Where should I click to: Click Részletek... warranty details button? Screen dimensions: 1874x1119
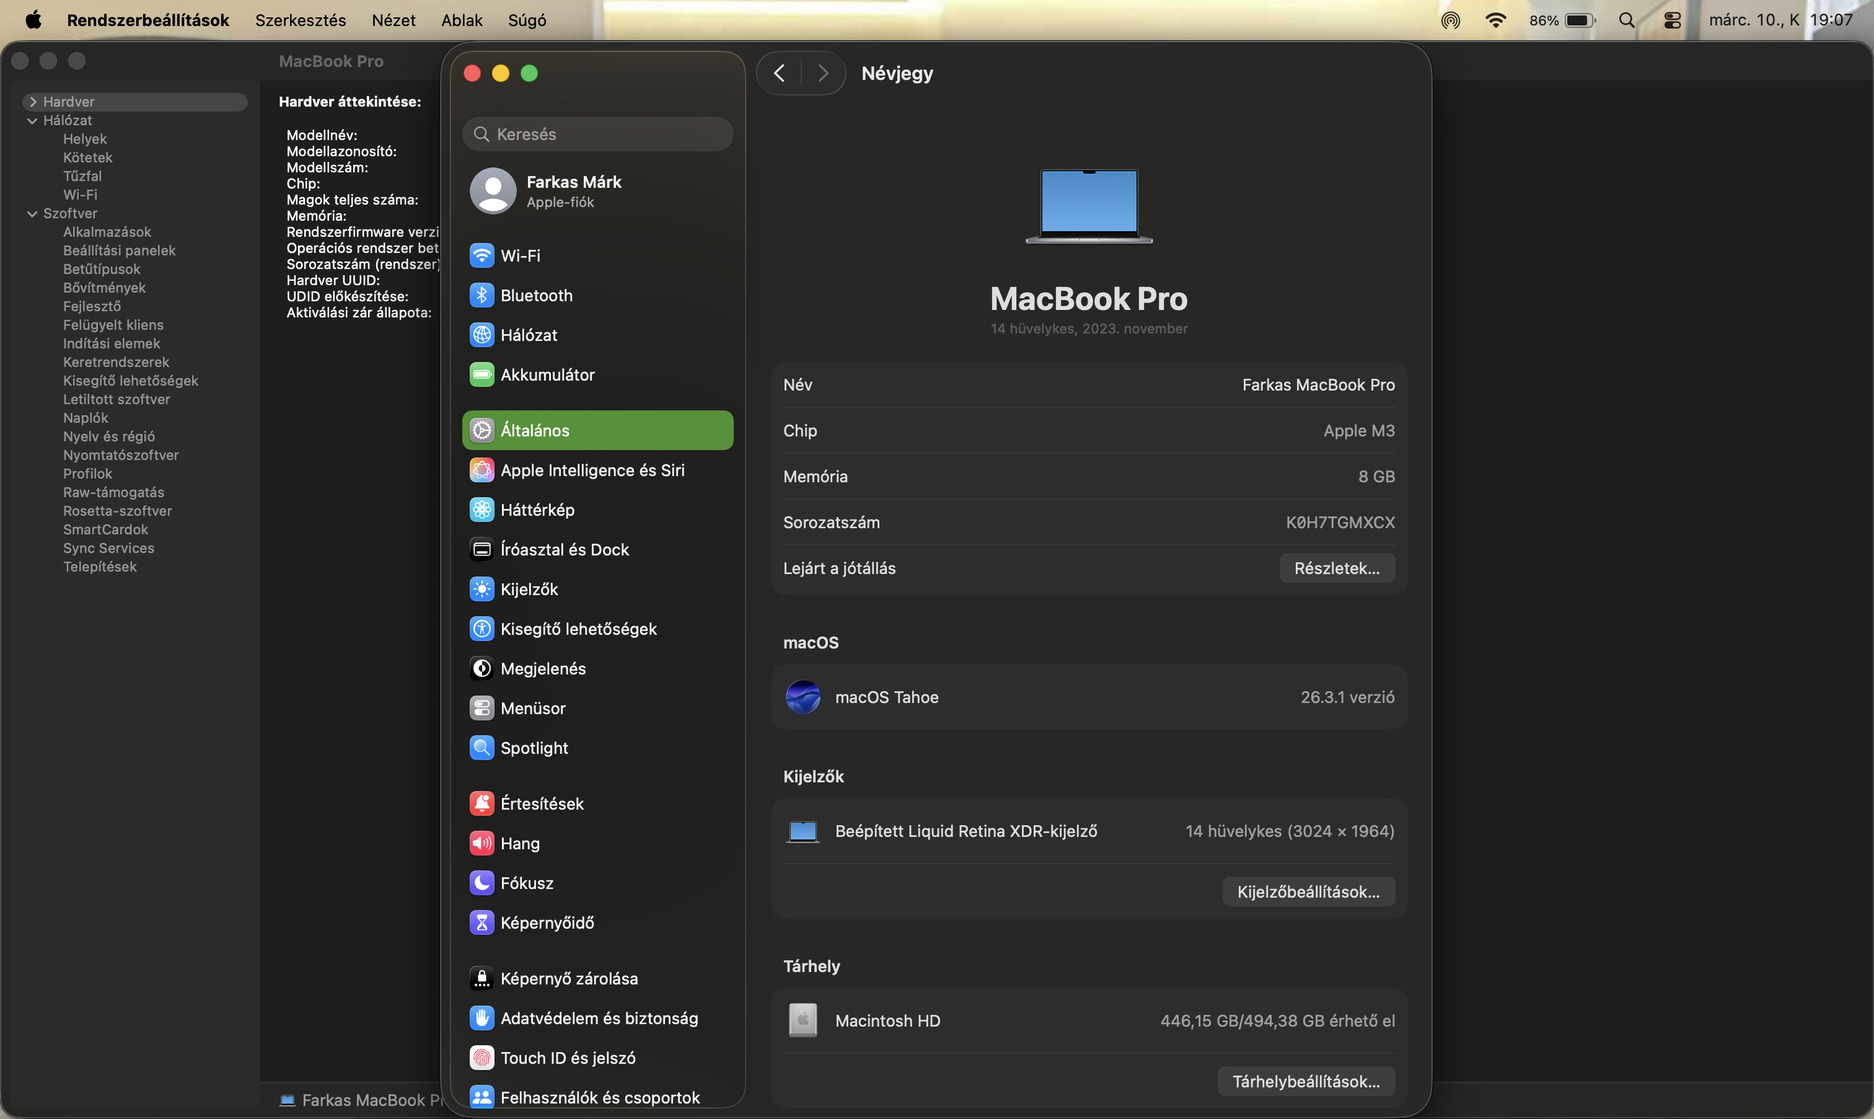[1337, 568]
